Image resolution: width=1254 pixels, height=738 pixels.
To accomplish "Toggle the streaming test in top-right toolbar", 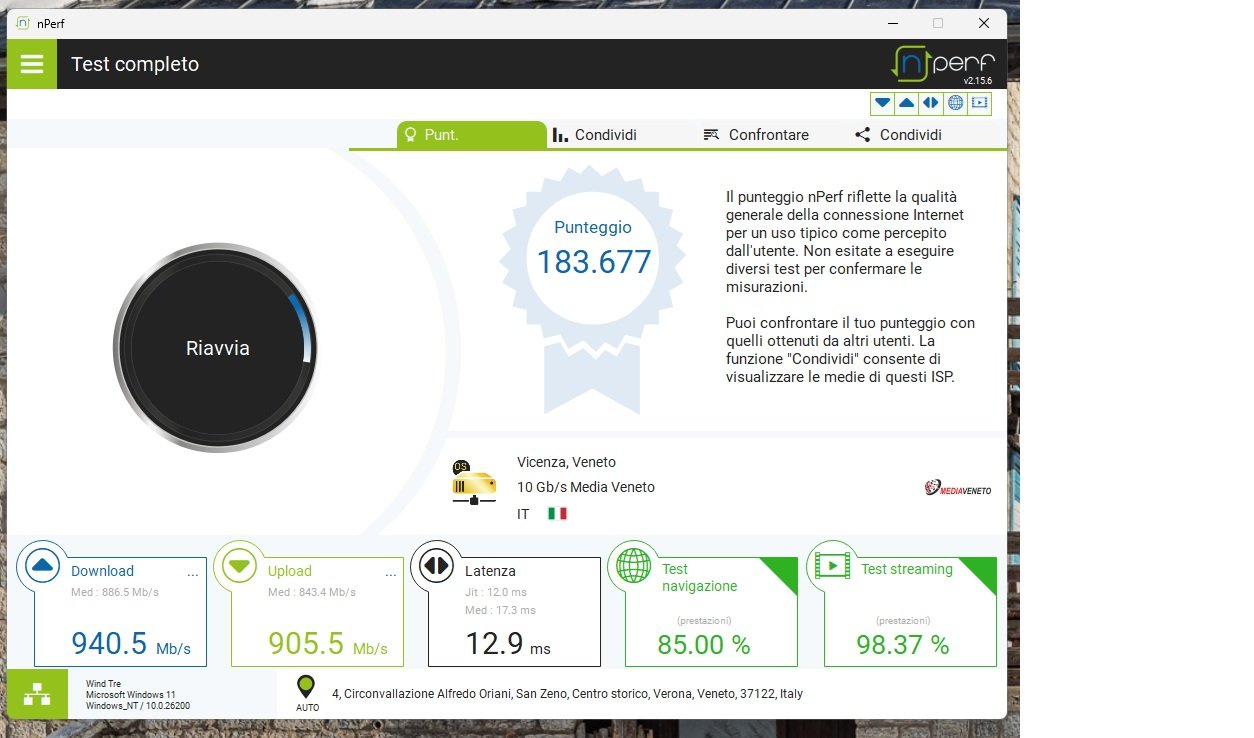I will 979,103.
